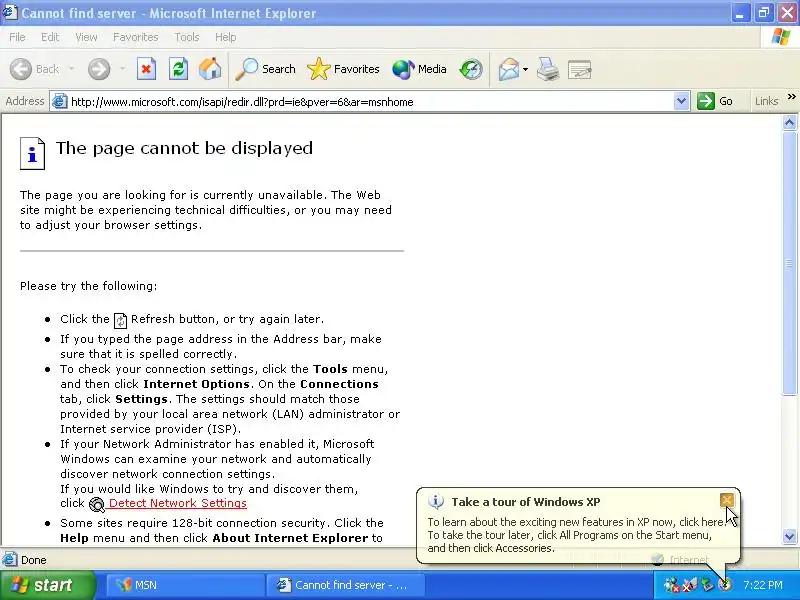Click the balloon's info icon
Image resolution: width=800 pixels, height=600 pixels.
click(436, 502)
